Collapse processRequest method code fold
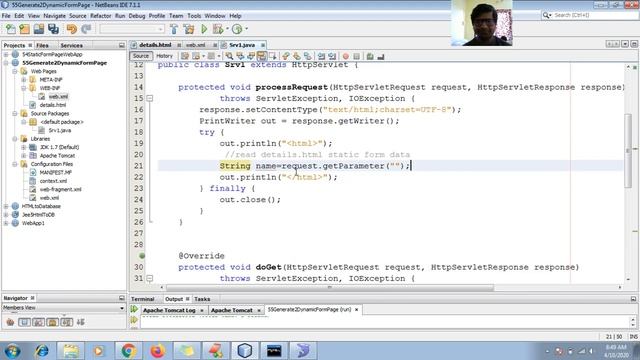Screen dimensions: 640x360 click(x=150, y=98)
